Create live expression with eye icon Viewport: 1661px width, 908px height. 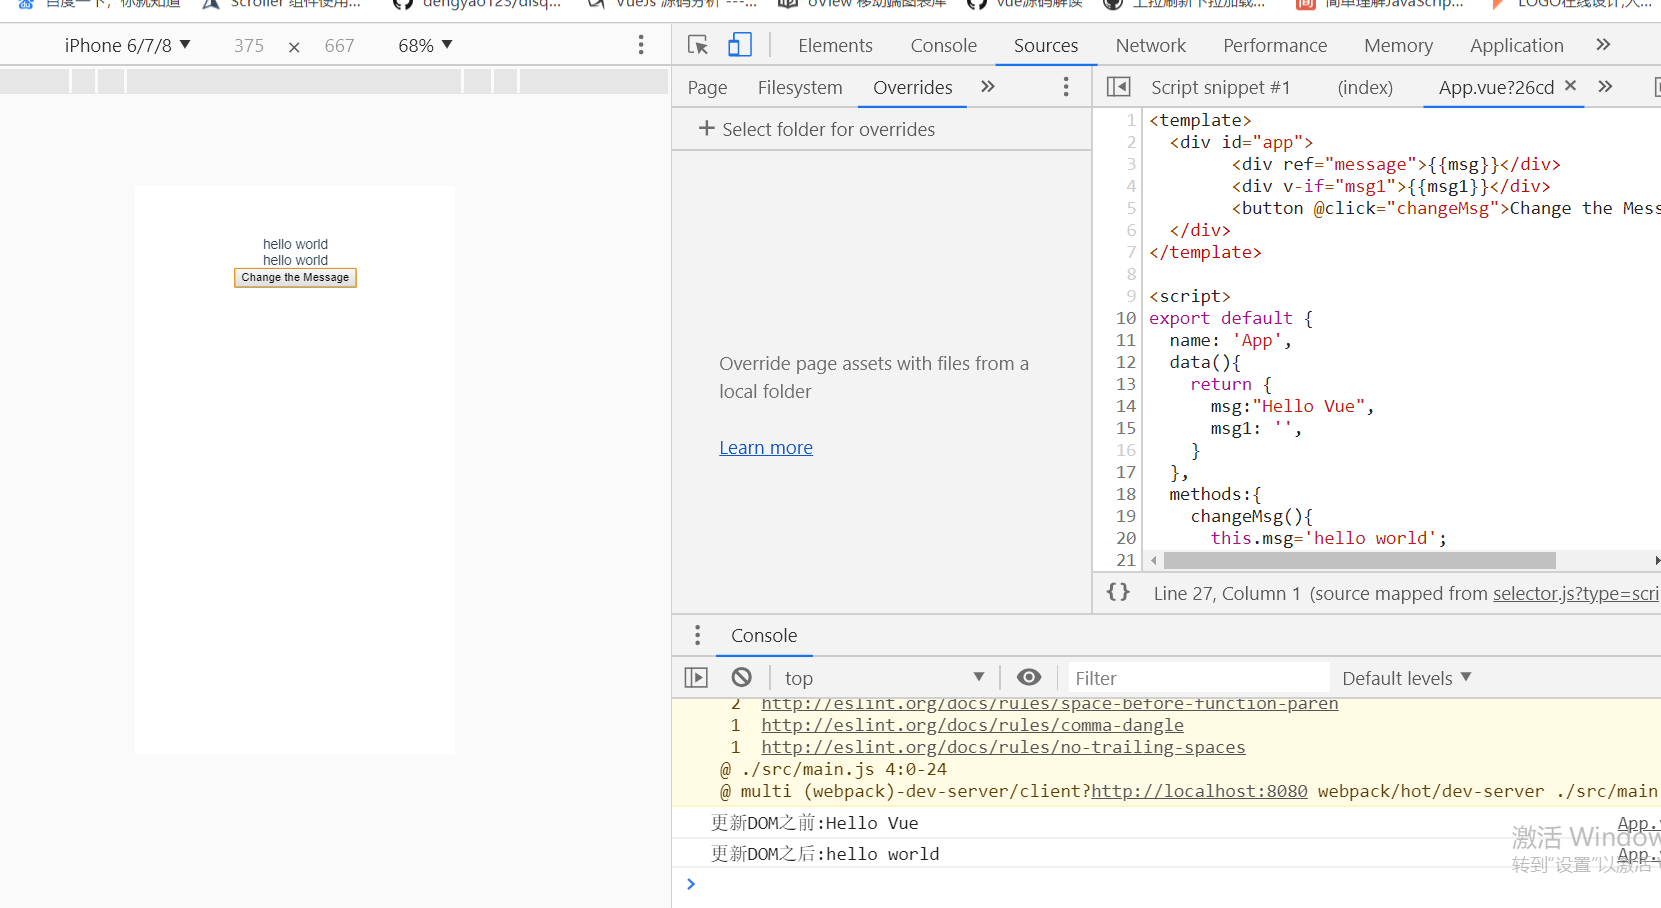[1028, 677]
